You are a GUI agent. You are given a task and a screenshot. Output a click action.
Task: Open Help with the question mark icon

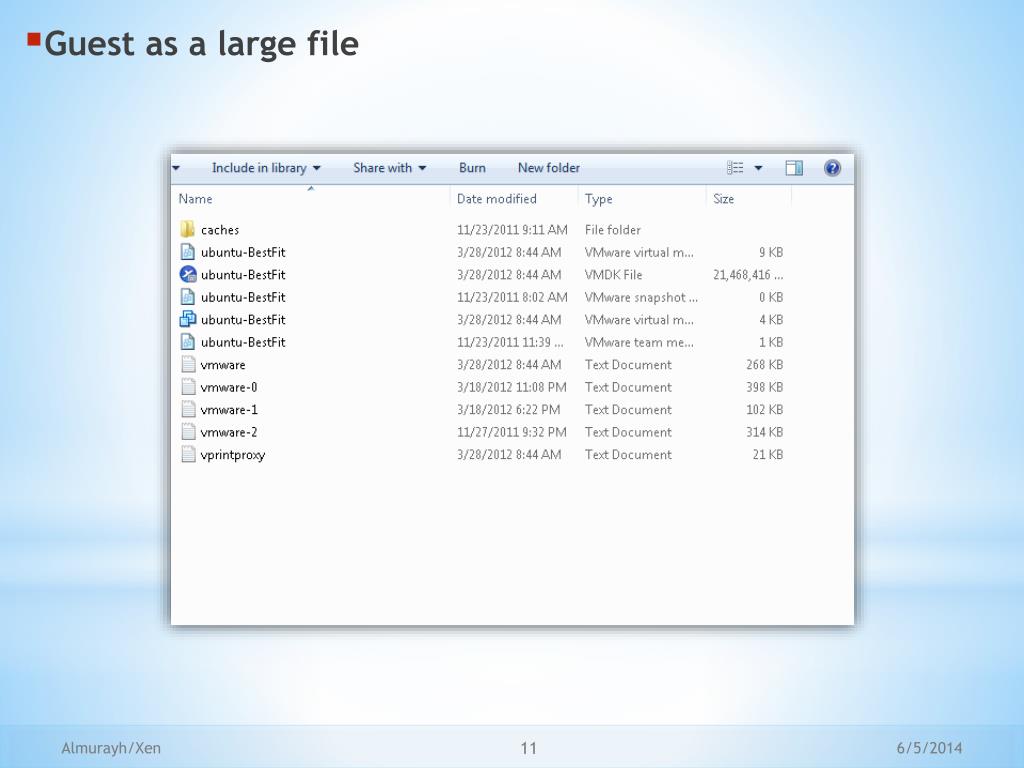pyautogui.click(x=832, y=168)
